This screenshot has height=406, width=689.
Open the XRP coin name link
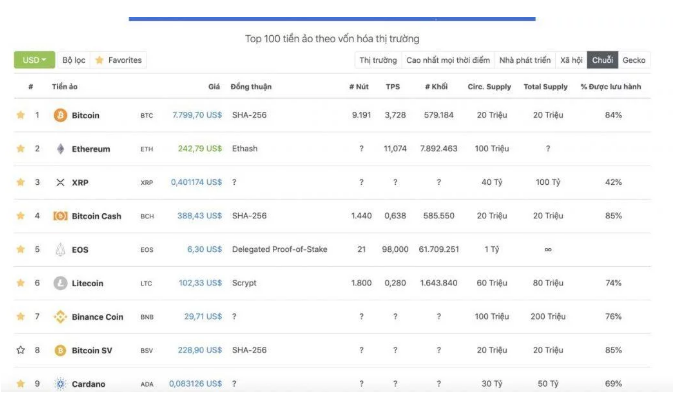tap(80, 182)
